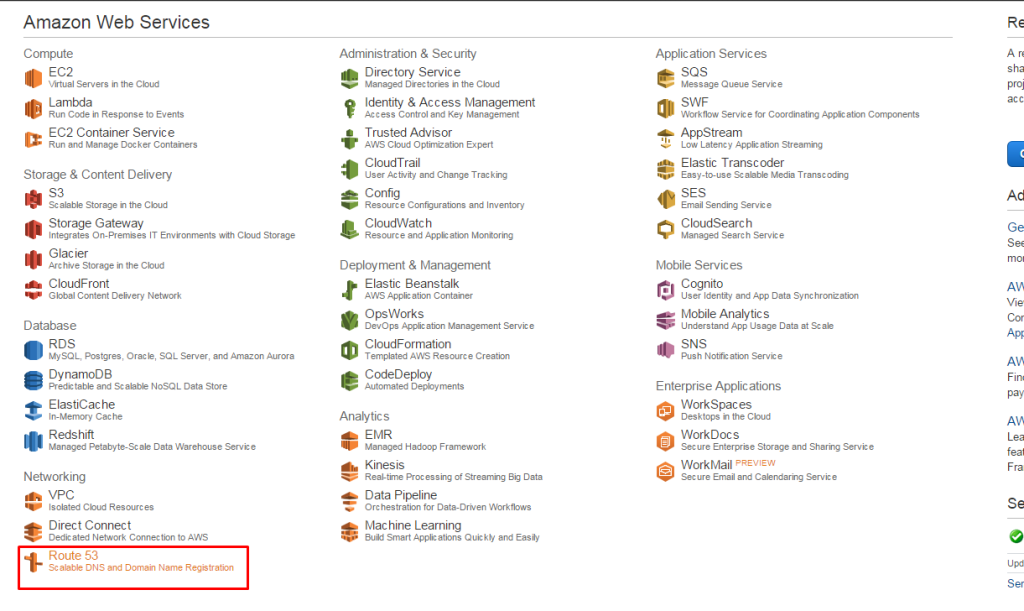Image resolution: width=1024 pixels, height=611 pixels.
Task: Click the 'Scalable Storage in the Cloud' description
Action: 108,205
